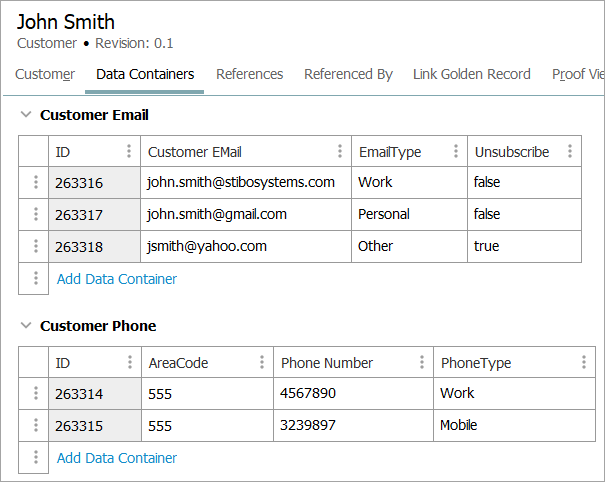Viewport: 605px width, 482px height.
Task: Switch to the References tab
Action: [x=249, y=74]
